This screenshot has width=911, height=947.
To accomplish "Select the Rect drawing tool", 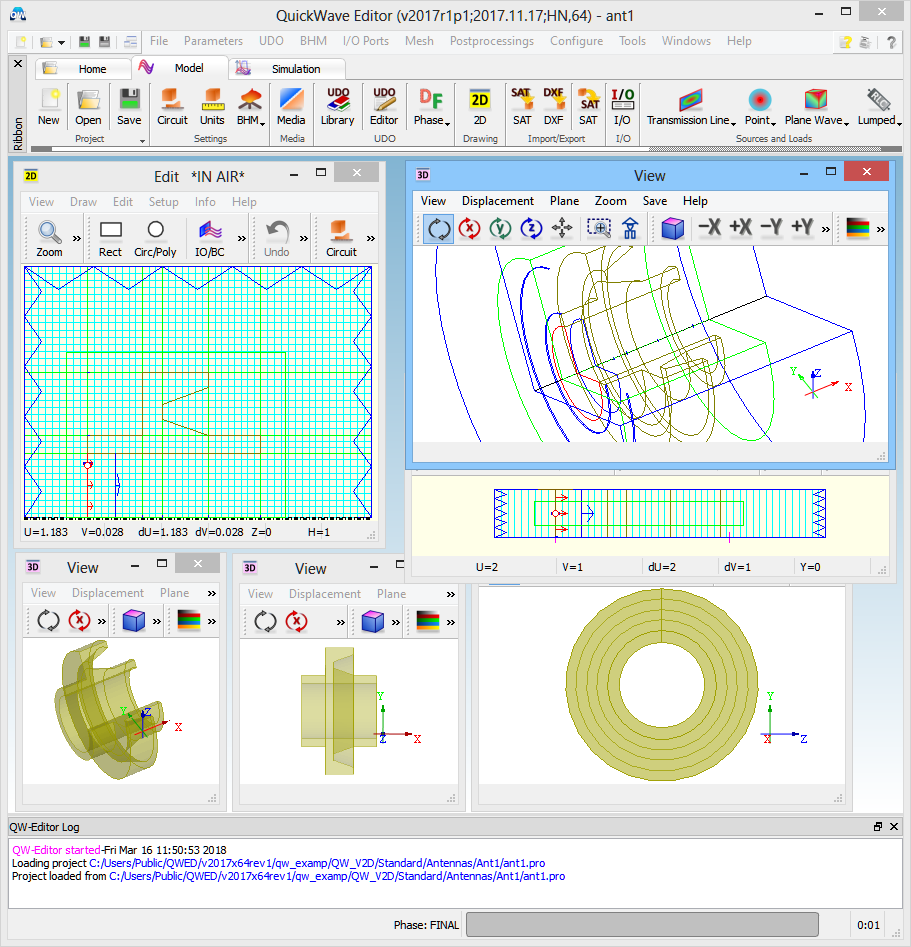I will tap(110, 237).
